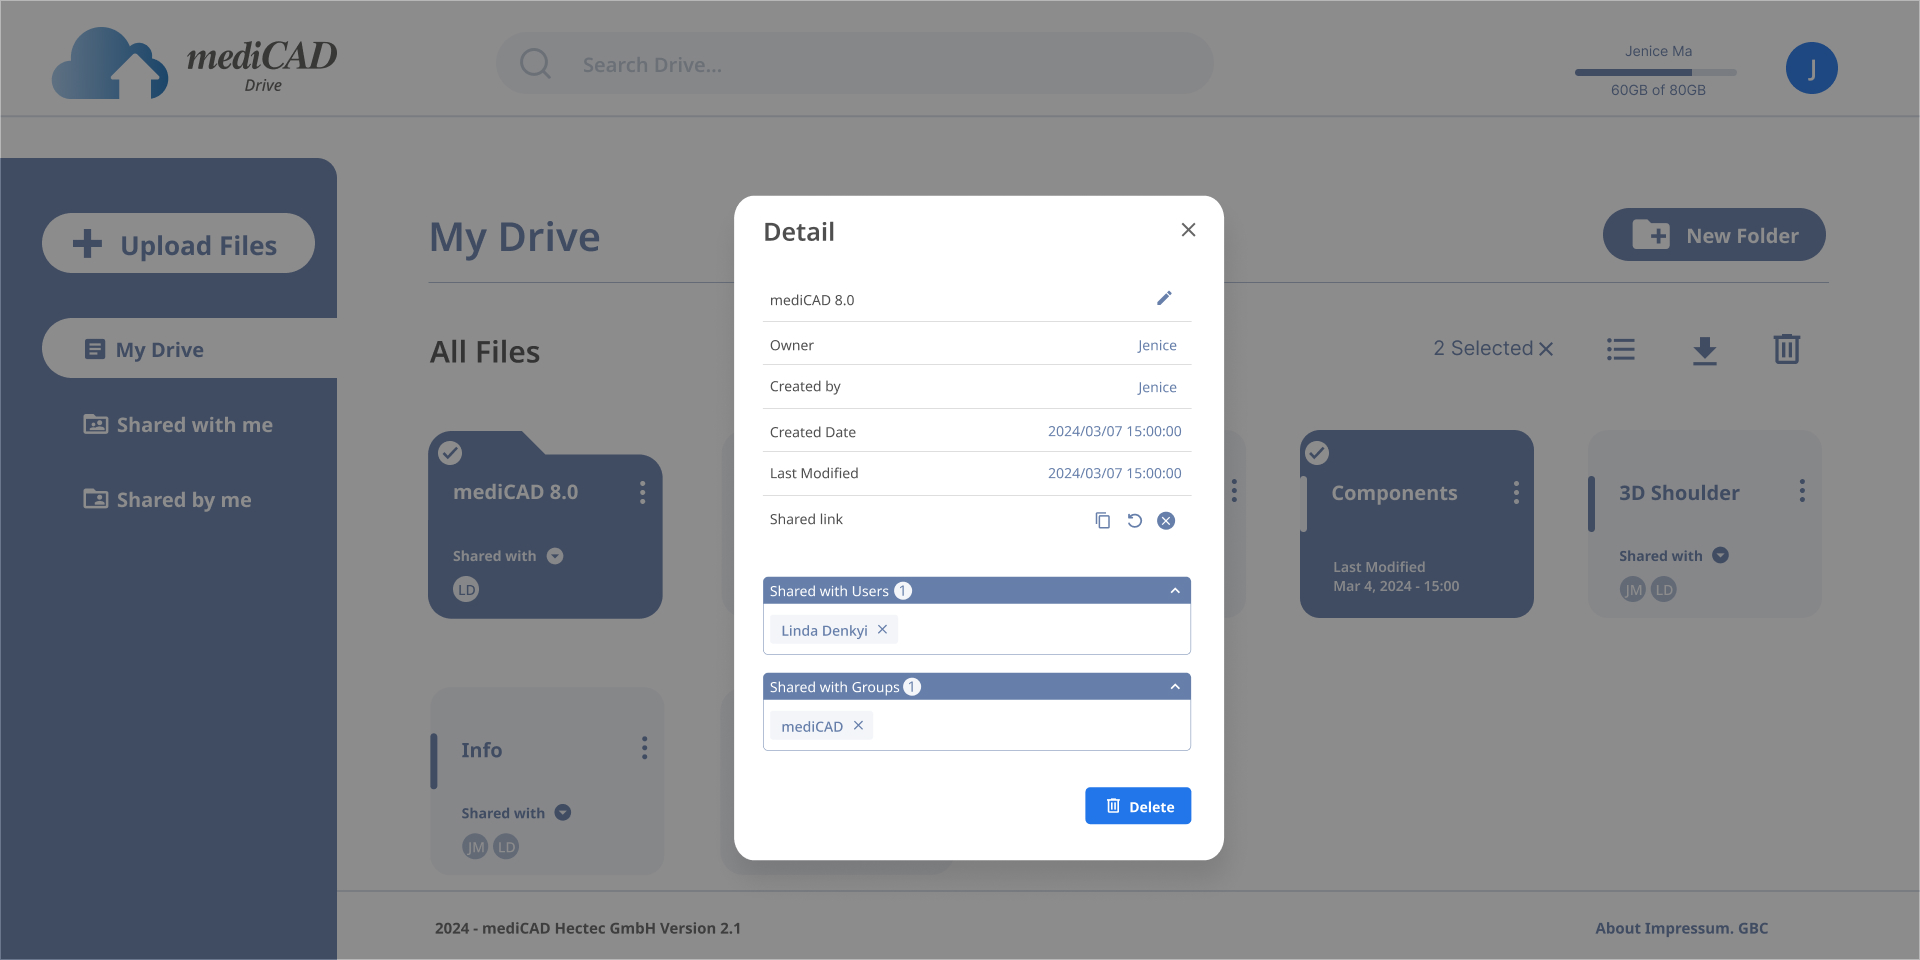The height and width of the screenshot is (960, 1920).
Task: Click the Linda Denkyi user chip
Action: (x=834, y=630)
